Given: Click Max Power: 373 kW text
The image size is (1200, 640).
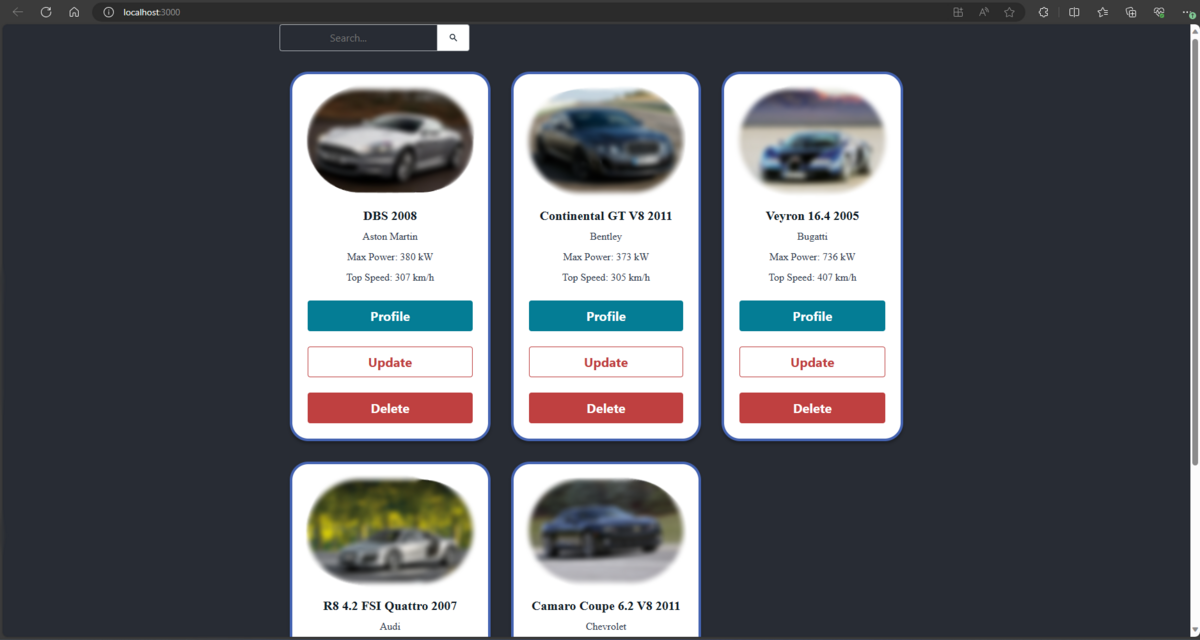Looking at the screenshot, I should coord(606,257).
